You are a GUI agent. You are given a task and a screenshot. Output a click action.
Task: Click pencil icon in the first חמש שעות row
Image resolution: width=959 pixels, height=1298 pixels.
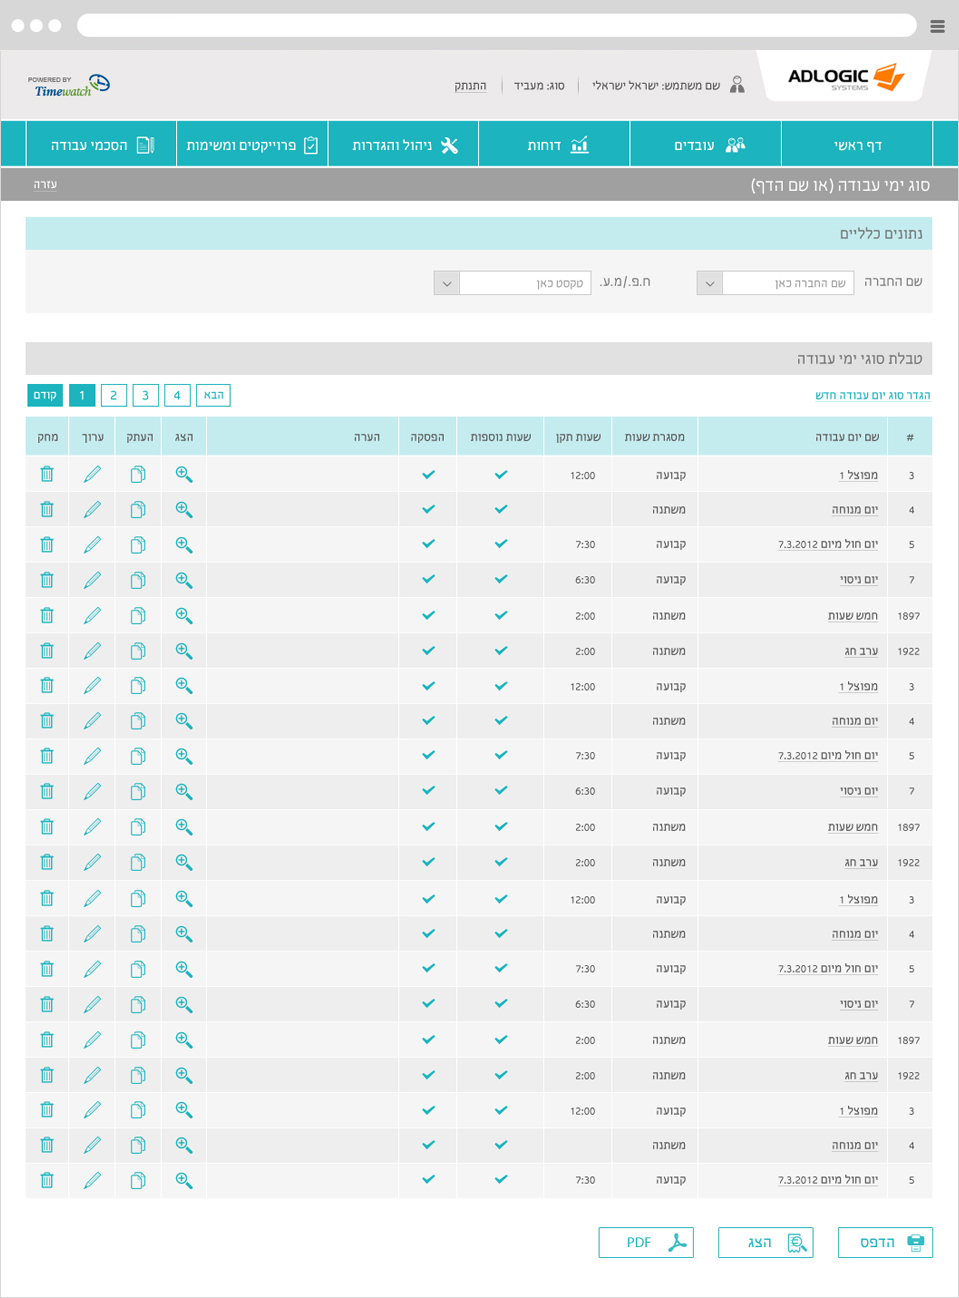[x=92, y=615]
